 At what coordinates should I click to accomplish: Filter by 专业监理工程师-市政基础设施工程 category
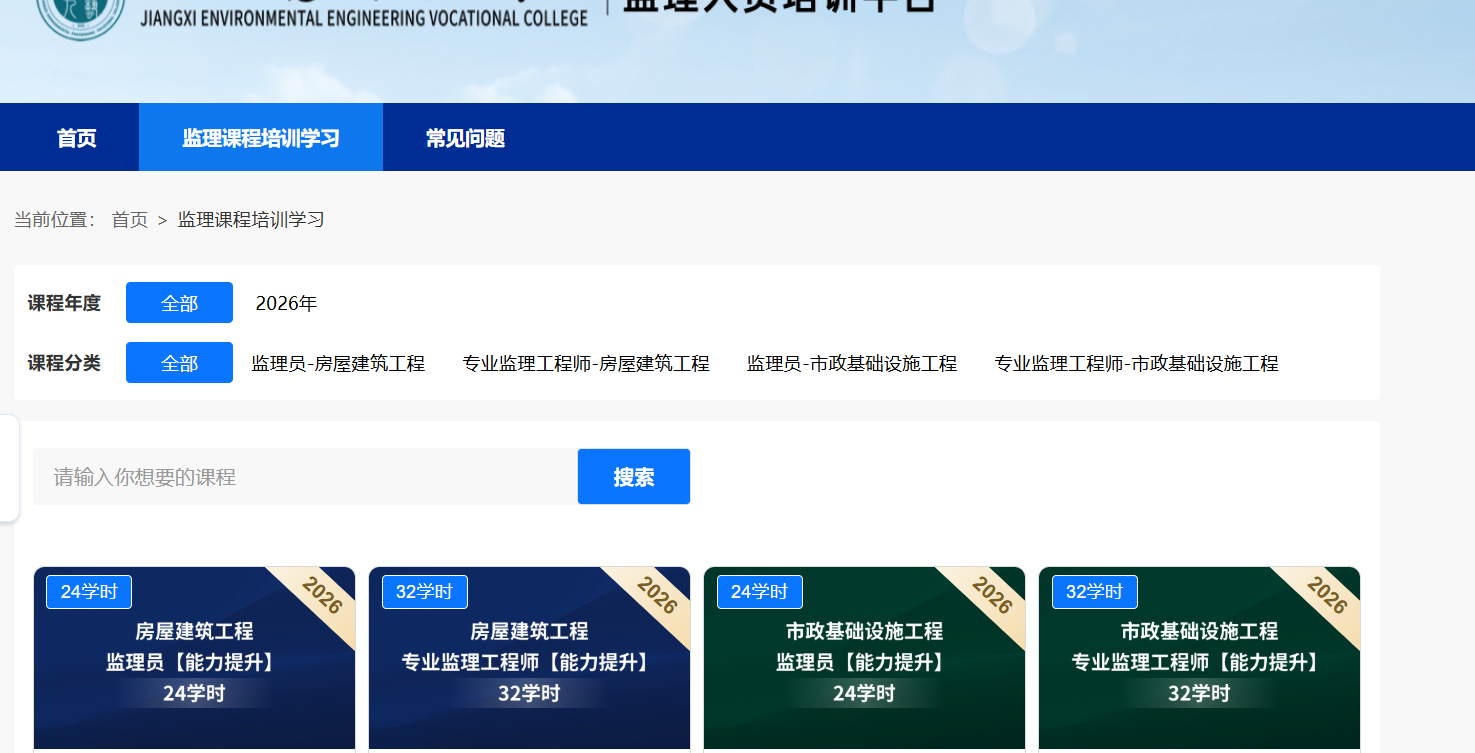click(1136, 364)
